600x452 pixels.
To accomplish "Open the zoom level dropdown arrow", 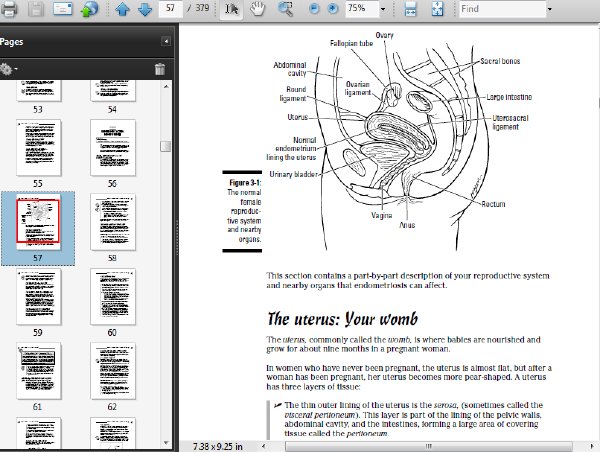I will [x=383, y=9].
